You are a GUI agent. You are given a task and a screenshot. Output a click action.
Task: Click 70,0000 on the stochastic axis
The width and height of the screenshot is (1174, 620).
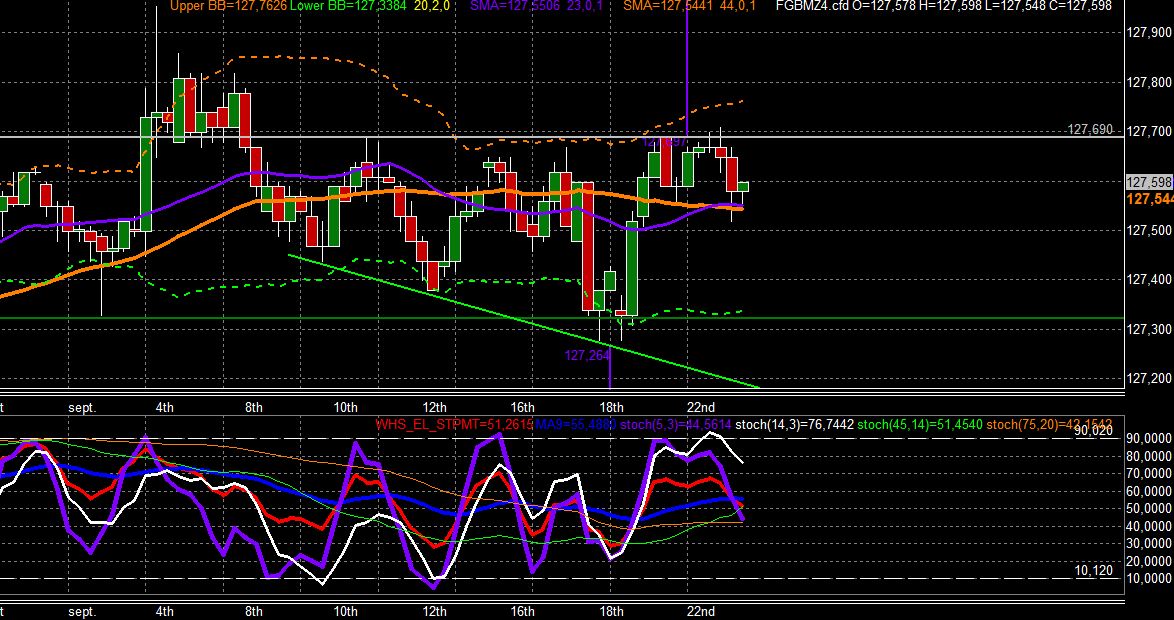(1149, 473)
